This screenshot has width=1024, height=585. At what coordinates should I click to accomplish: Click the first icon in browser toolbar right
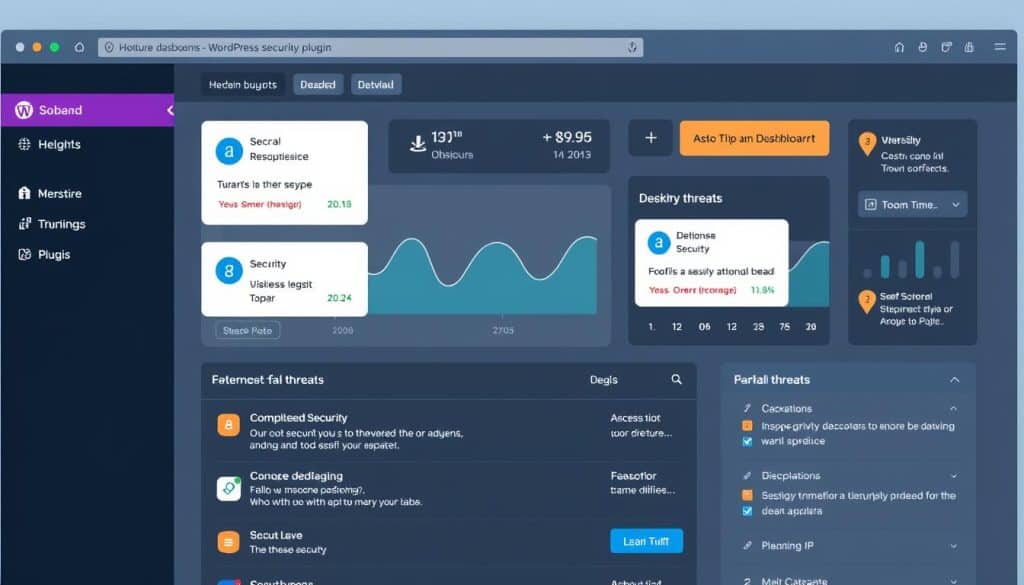pyautogui.click(x=899, y=47)
